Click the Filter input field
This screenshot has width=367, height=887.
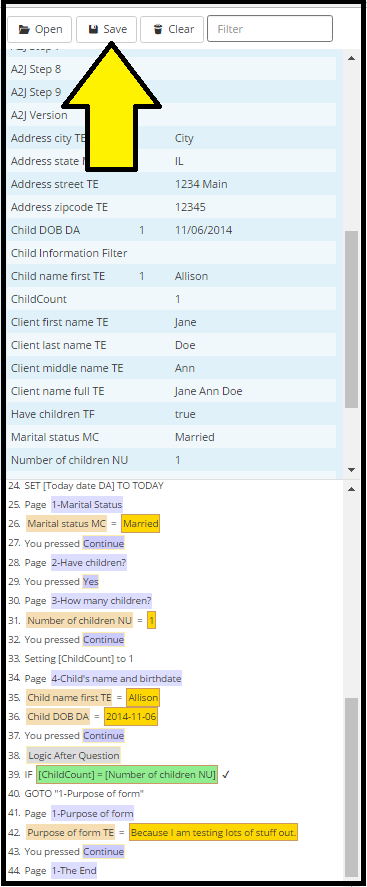click(x=270, y=29)
